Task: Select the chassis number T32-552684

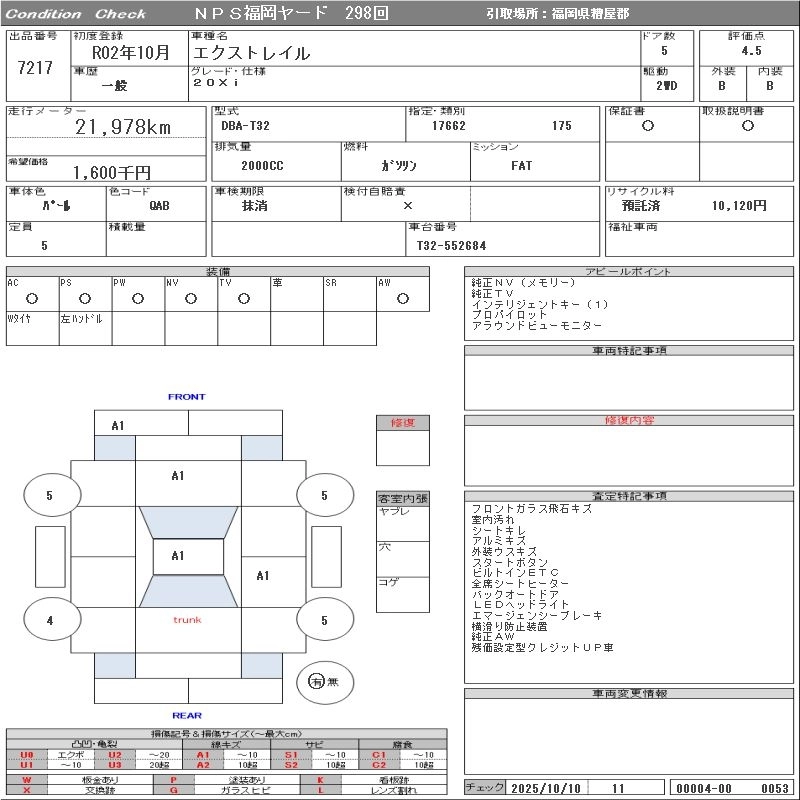Action: pos(451,245)
